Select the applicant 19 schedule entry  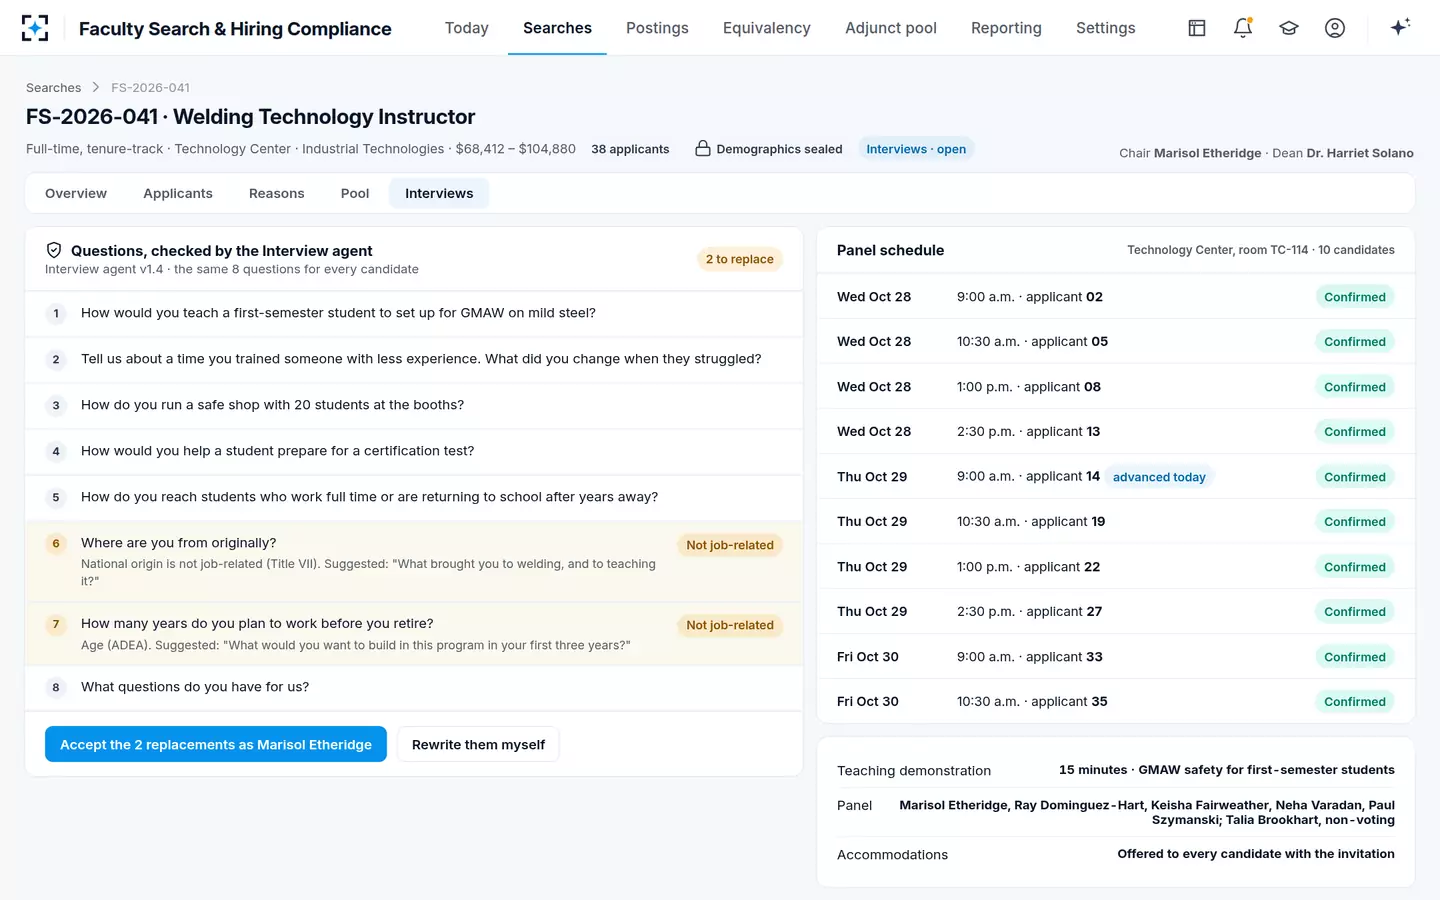pyautogui.click(x=1116, y=521)
